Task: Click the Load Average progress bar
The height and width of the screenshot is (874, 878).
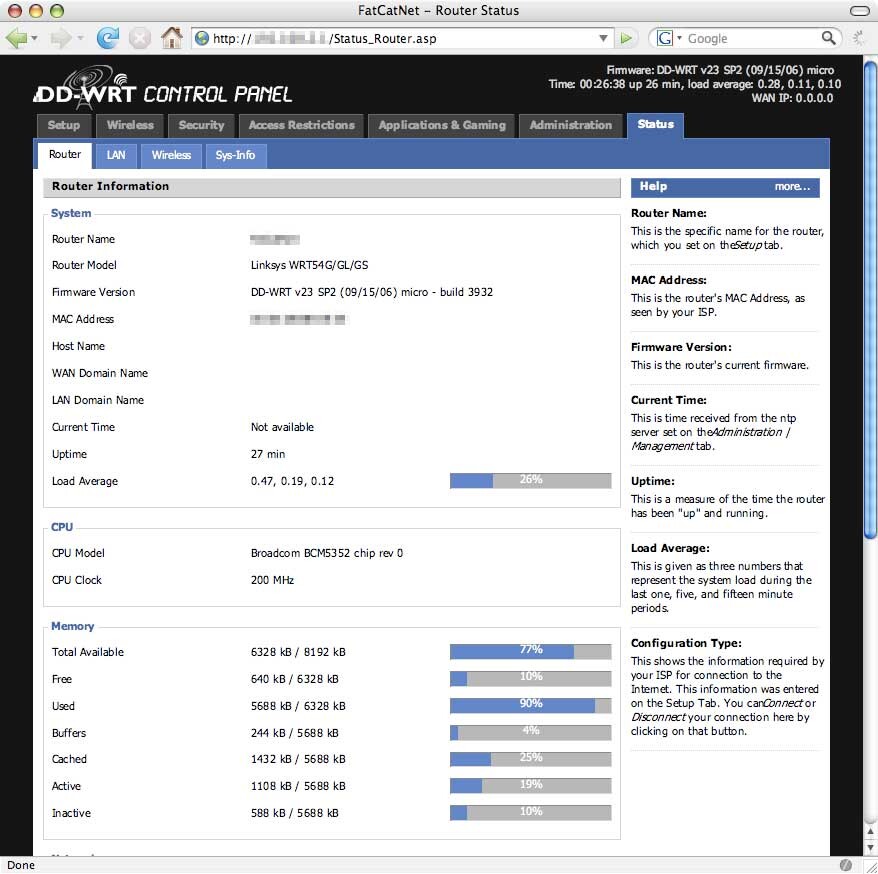Action: click(530, 480)
